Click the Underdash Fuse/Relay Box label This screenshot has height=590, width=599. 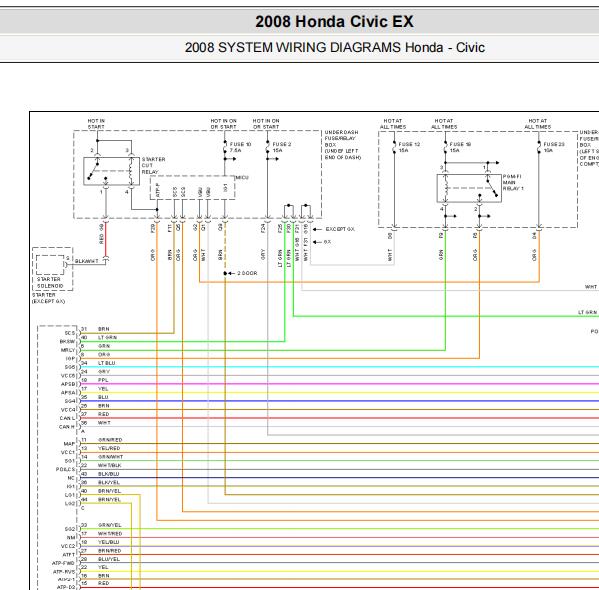point(342,145)
